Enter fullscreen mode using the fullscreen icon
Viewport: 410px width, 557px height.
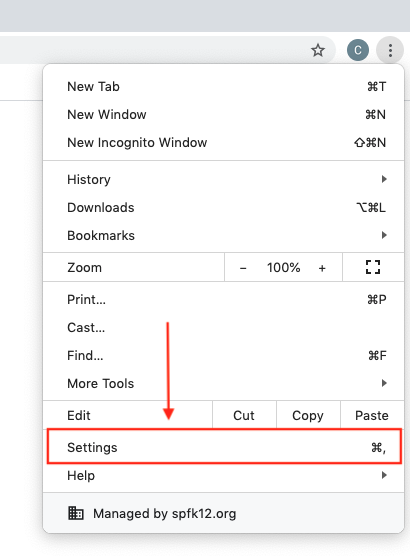373,267
